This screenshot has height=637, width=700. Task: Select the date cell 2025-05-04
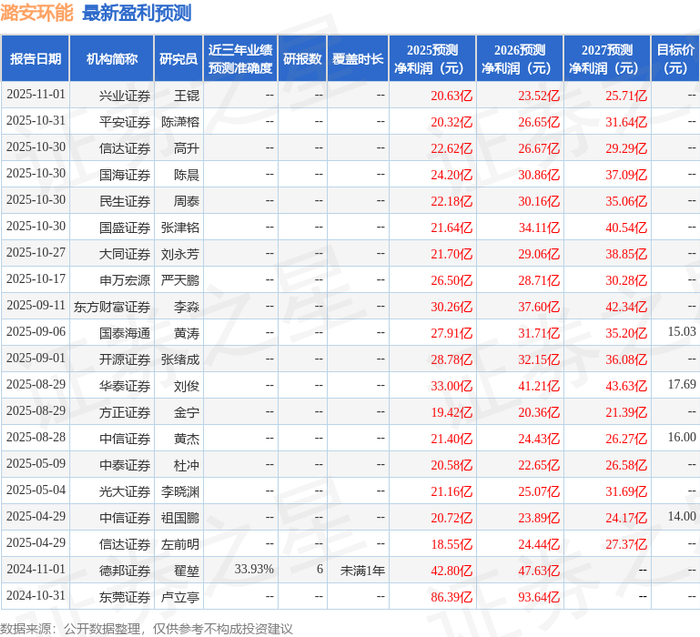[x=36, y=491]
